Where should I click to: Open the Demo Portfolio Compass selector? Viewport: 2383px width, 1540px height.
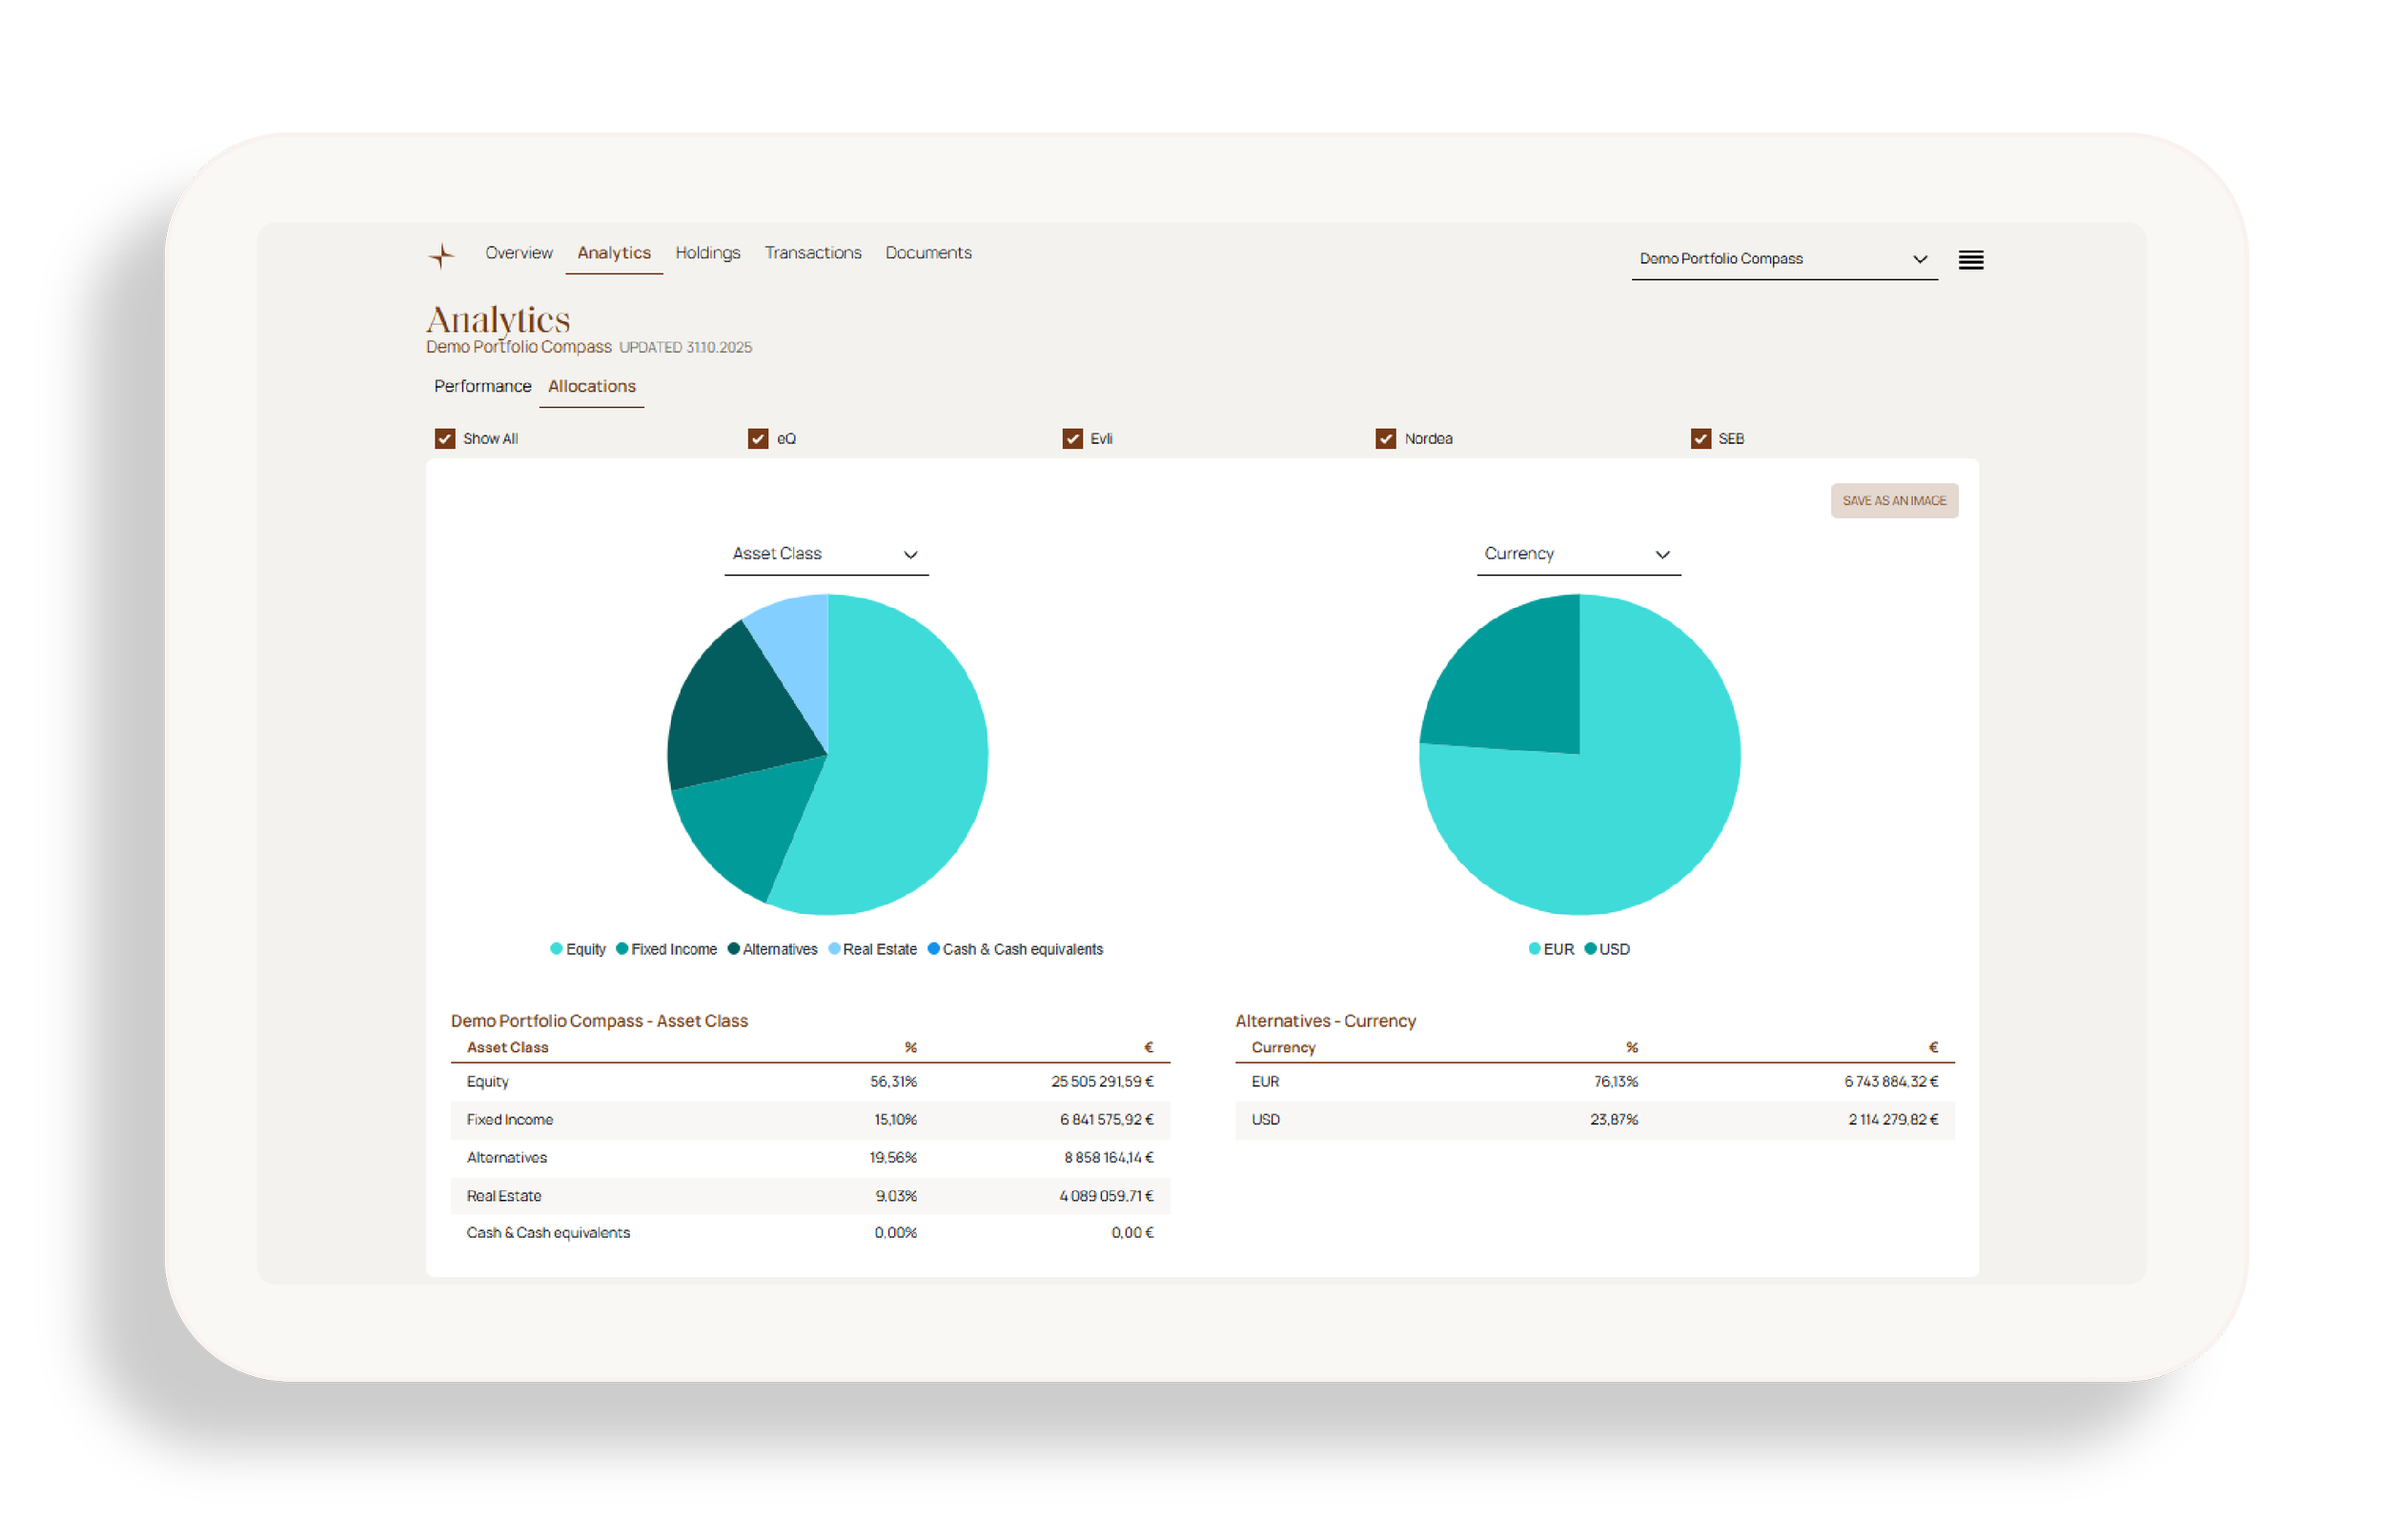1783,259
